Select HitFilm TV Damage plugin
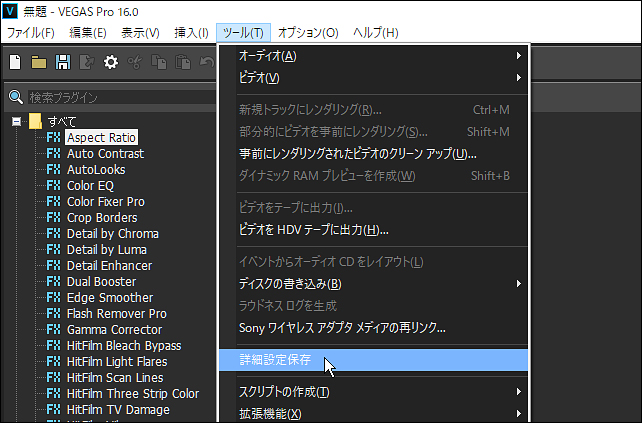642x423 pixels. pyautogui.click(x=118, y=409)
